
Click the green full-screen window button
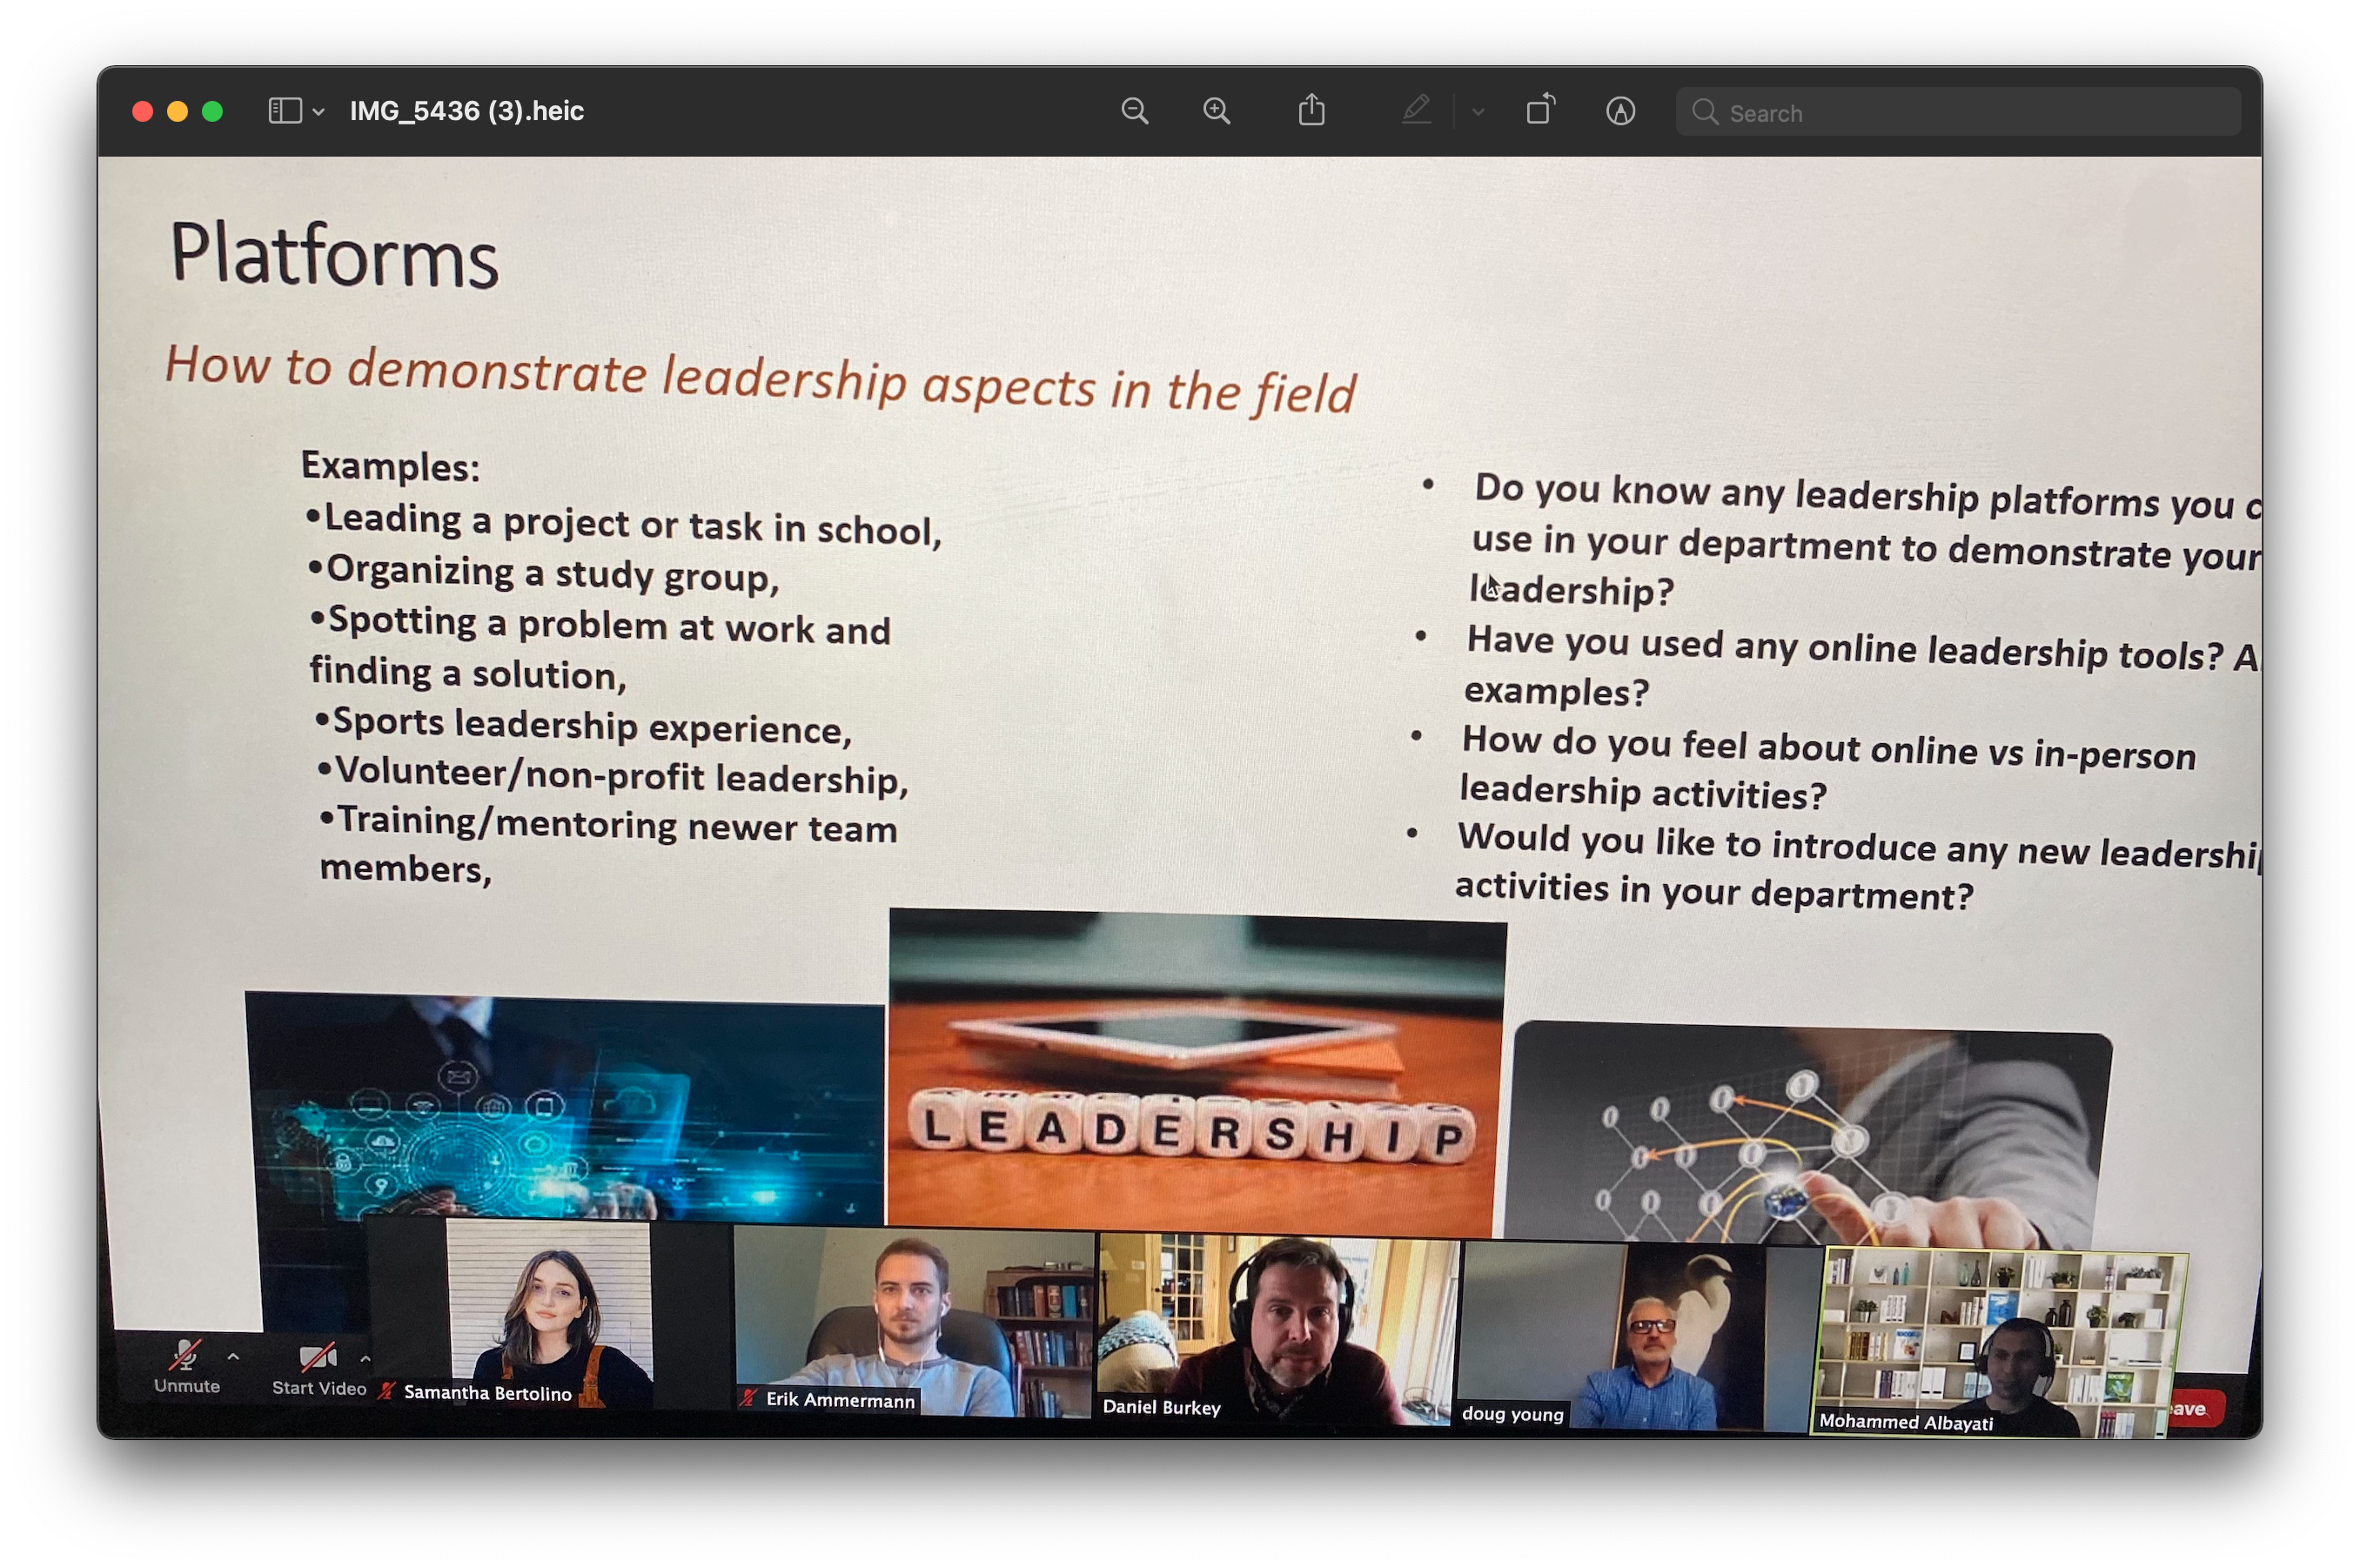click(x=212, y=111)
